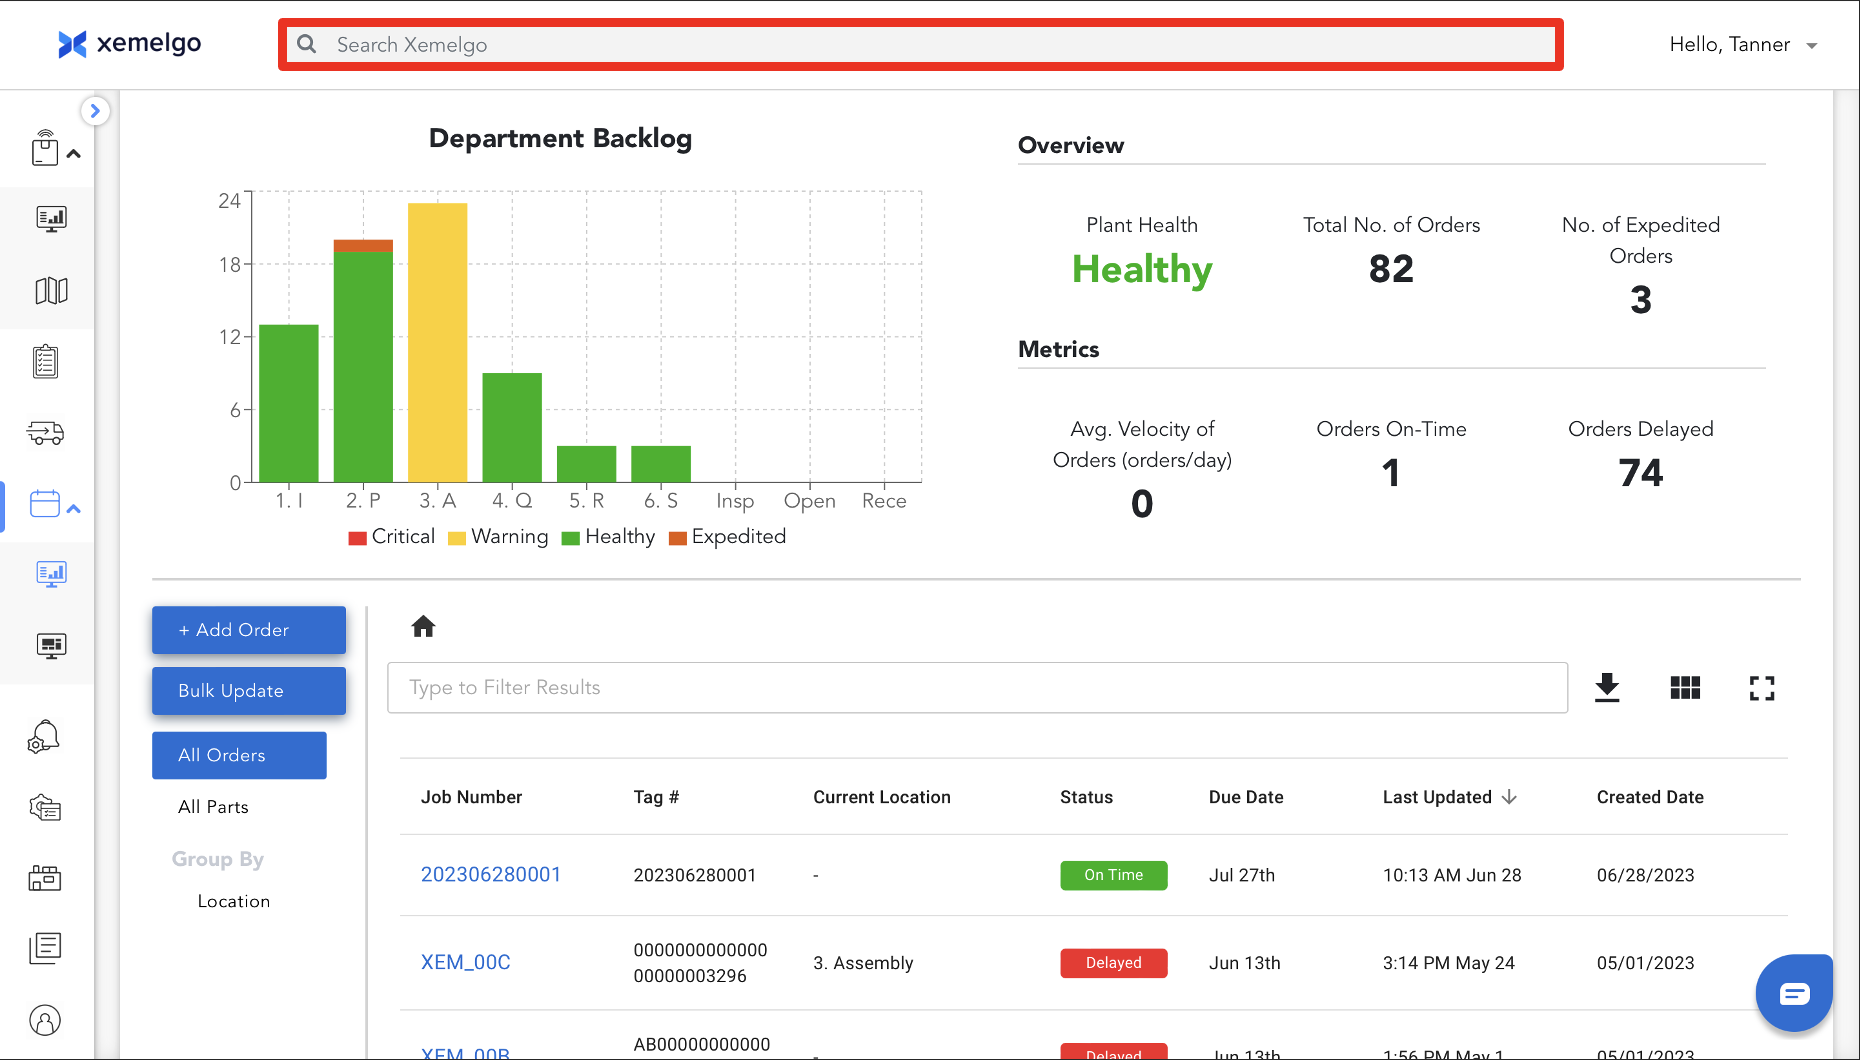Screen dimensions: 1860x1060
Task: Toggle the Critical legend swatch
Action: pos(358,538)
